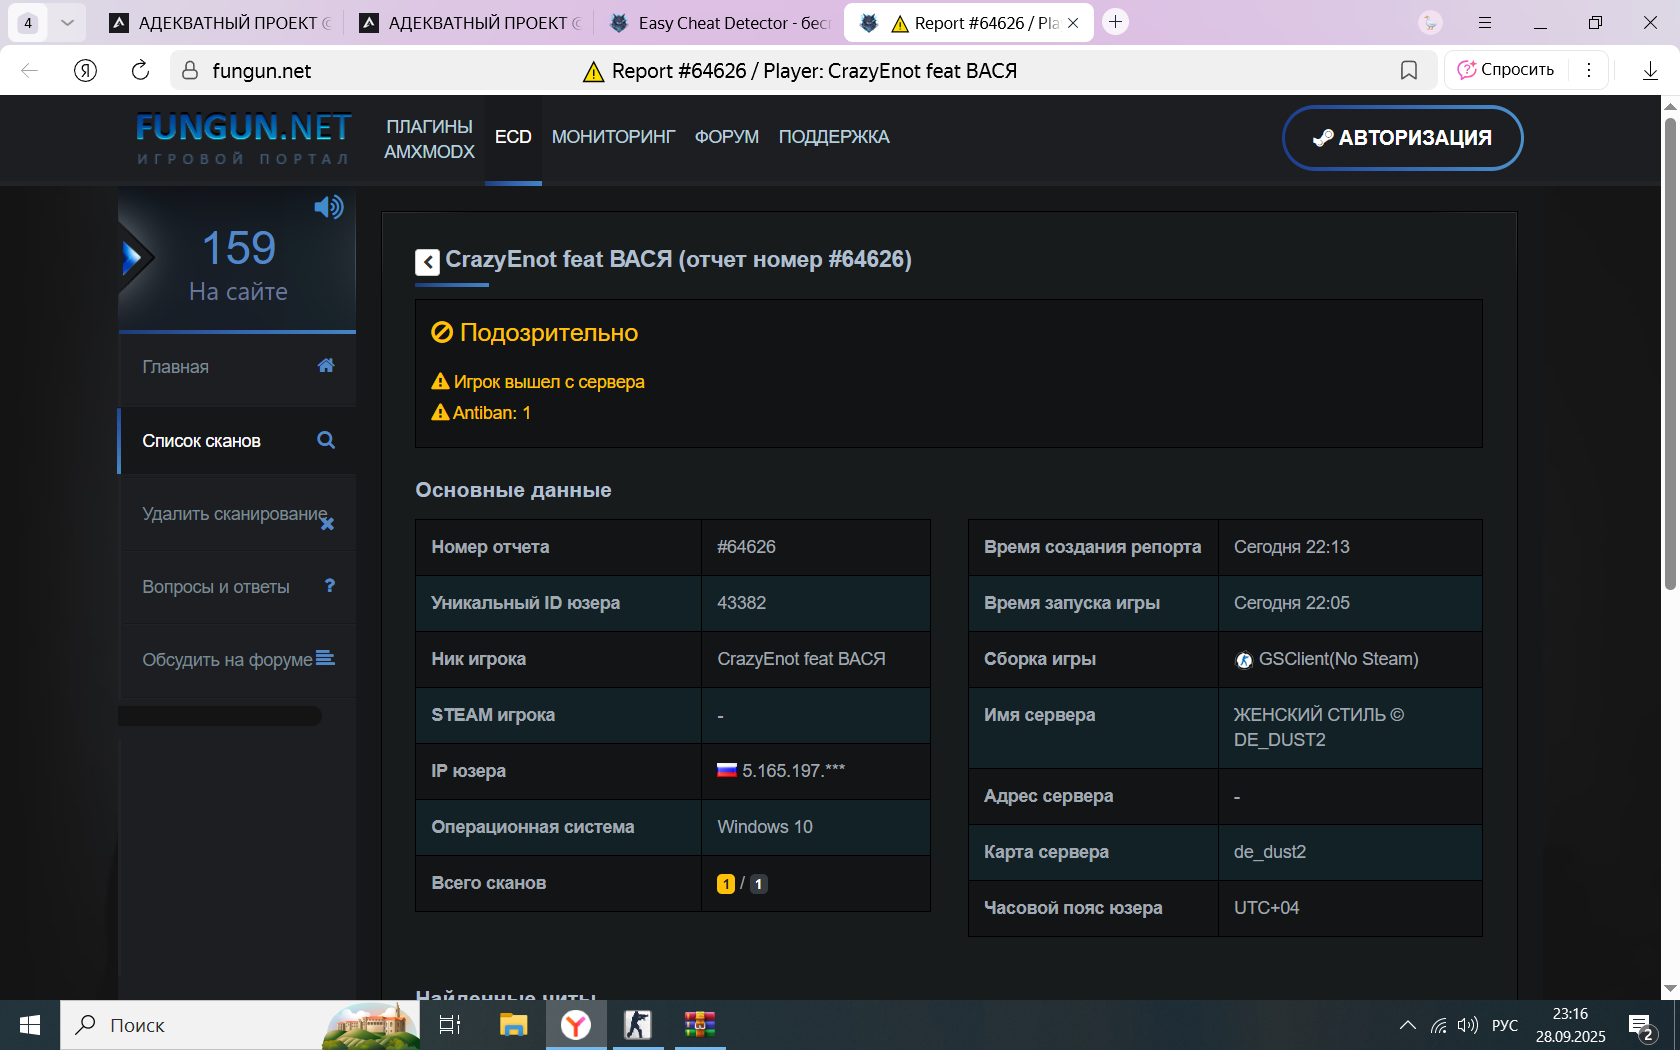The height and width of the screenshot is (1050, 1680).
Task: Open browser downloads icon
Action: tap(1650, 70)
